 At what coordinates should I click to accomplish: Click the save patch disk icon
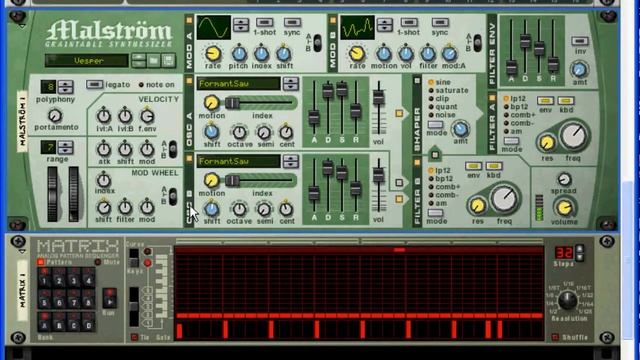169,61
